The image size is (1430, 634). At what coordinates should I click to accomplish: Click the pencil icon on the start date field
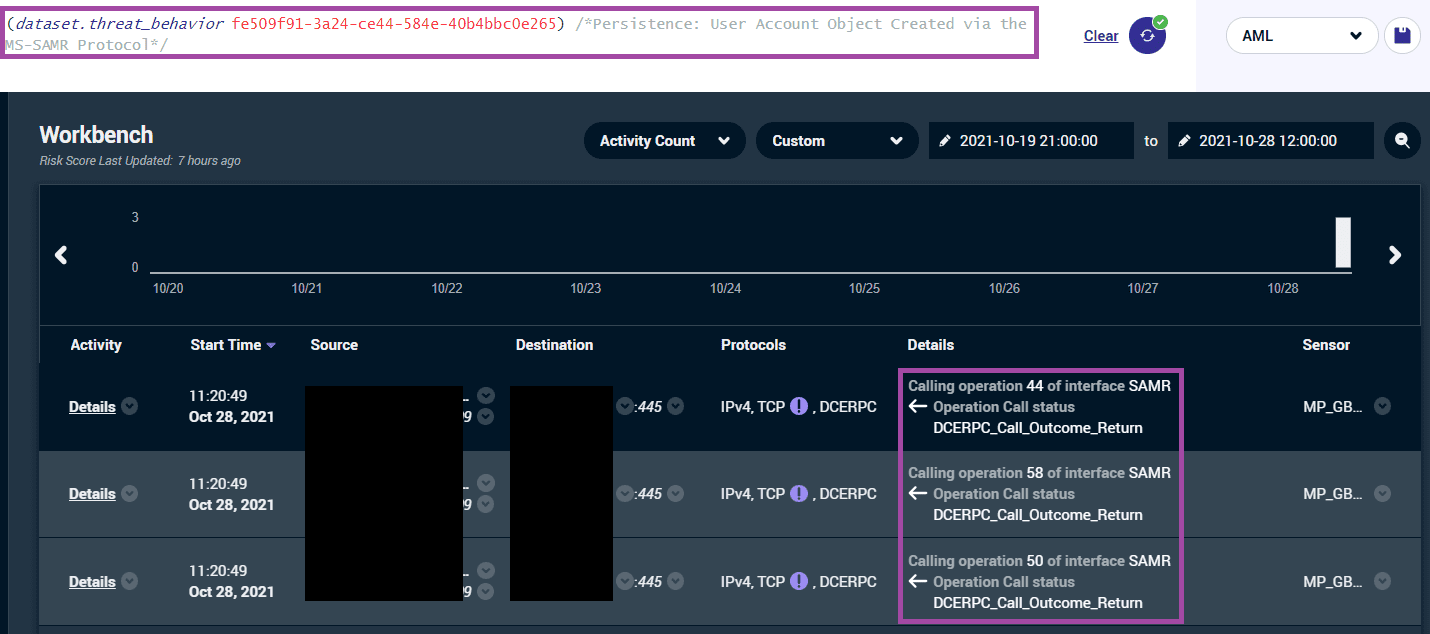[946, 140]
